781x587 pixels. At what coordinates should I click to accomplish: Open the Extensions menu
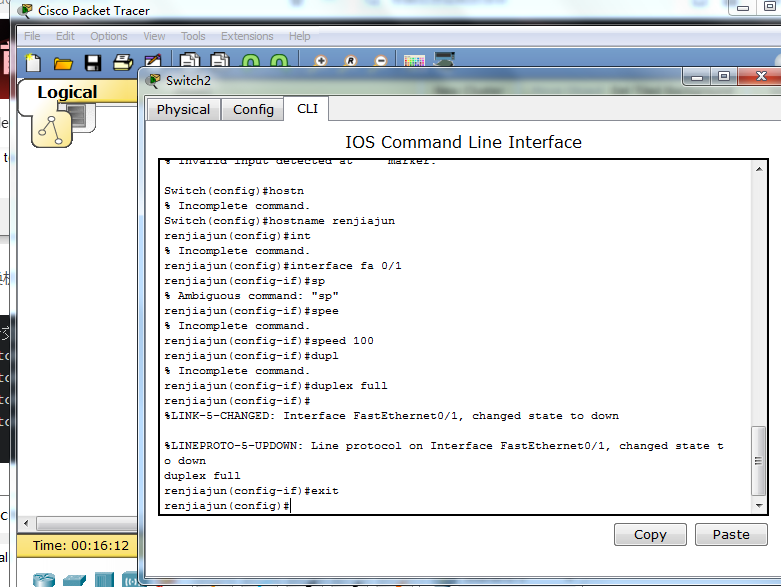[x=247, y=36]
